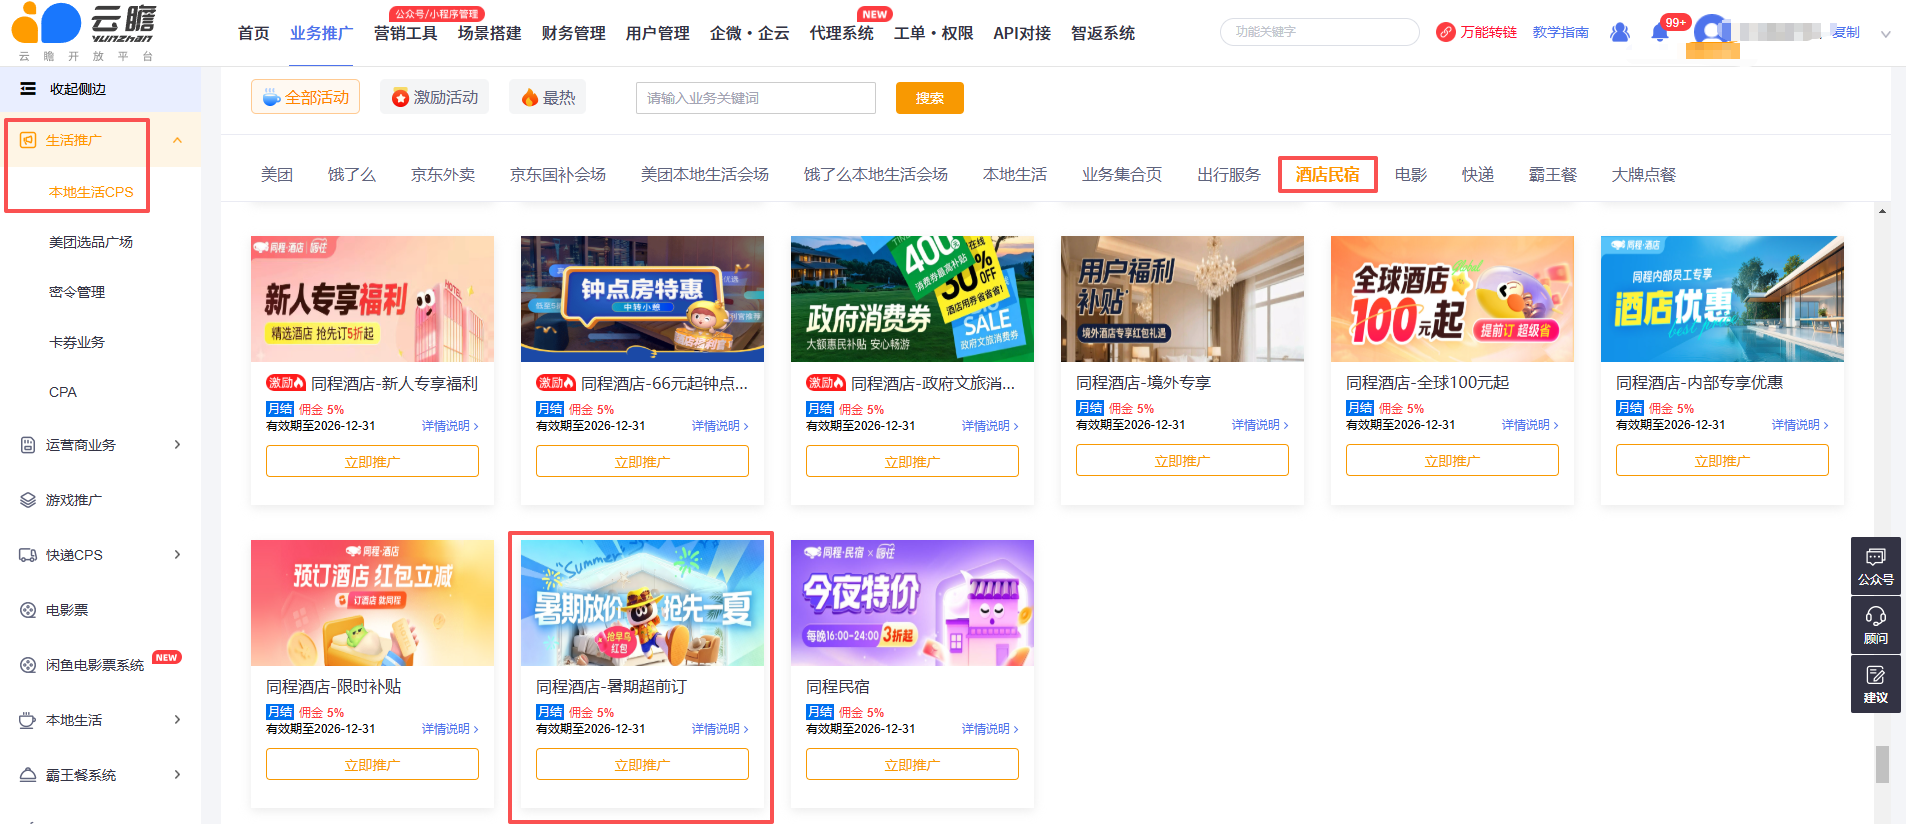Click the 云瞻 logo at top left
This screenshot has height=824, width=1906.
pyautogui.click(x=84, y=32)
